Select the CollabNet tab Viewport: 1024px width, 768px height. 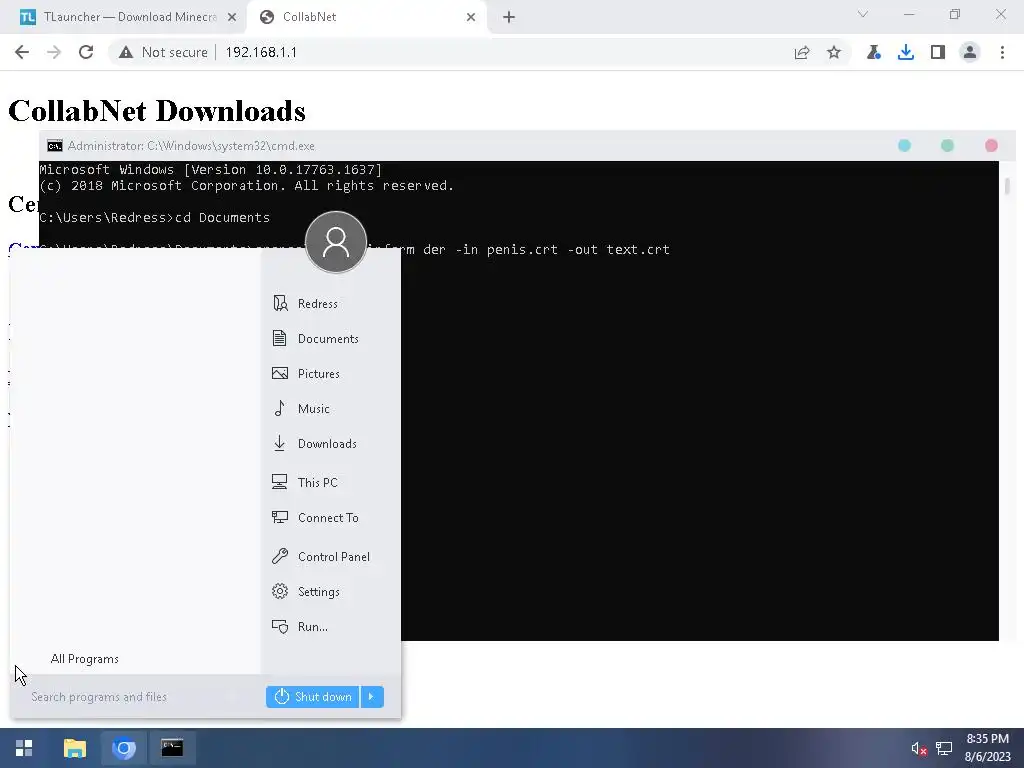[x=366, y=17]
